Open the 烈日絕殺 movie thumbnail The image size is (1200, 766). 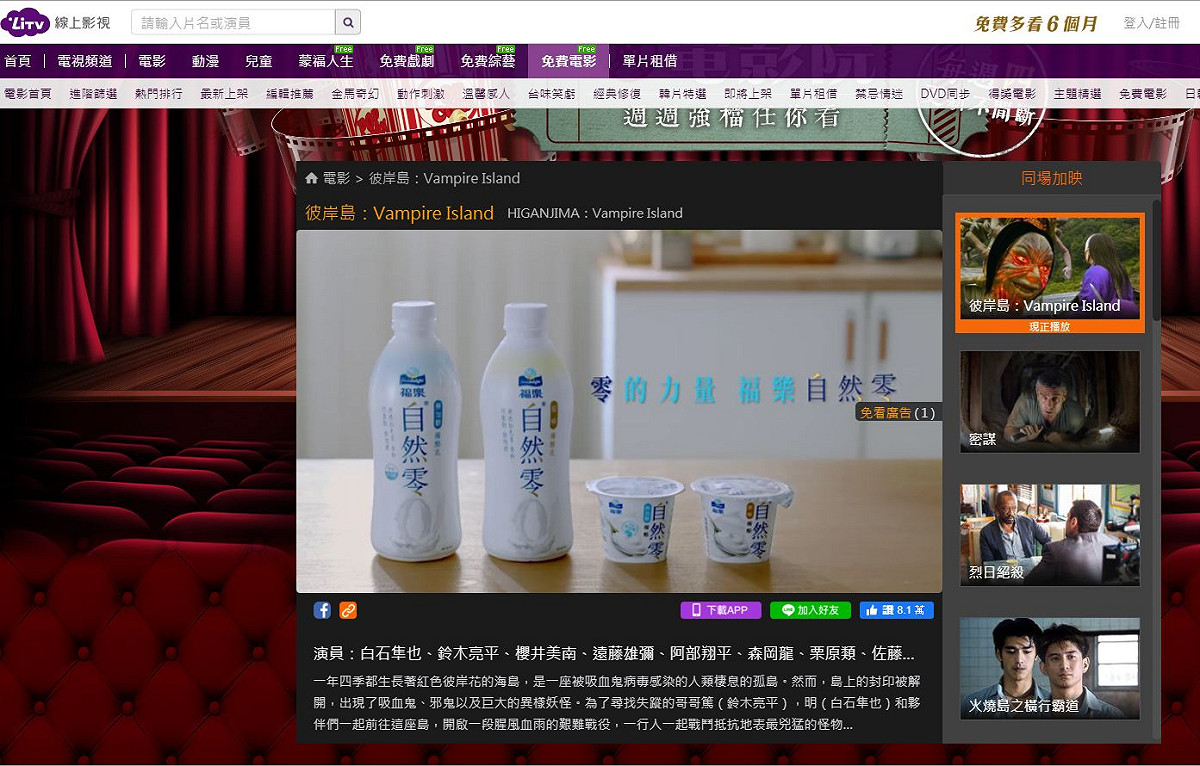click(1050, 535)
